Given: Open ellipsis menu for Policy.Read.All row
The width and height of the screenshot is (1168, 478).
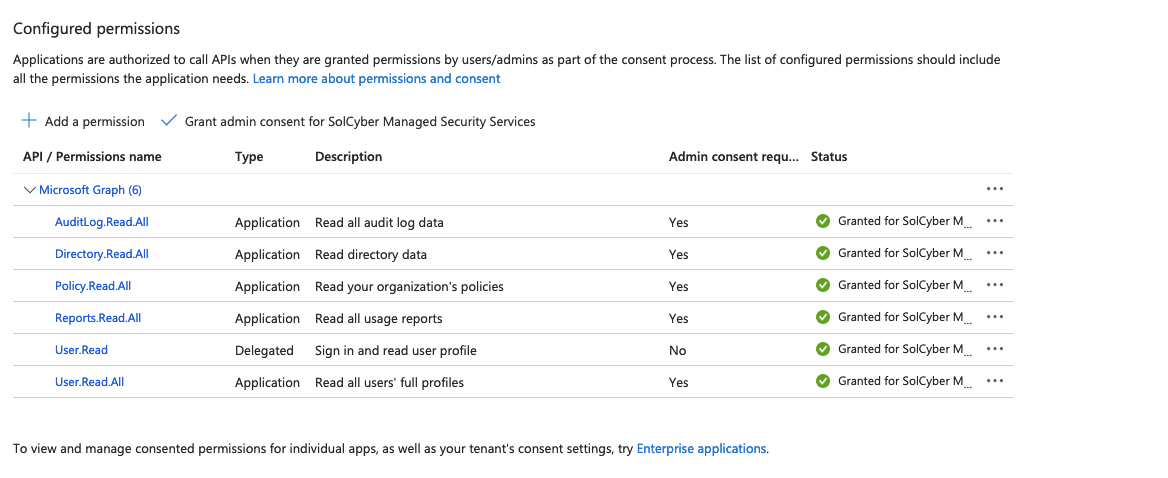Looking at the screenshot, I should (x=994, y=285).
